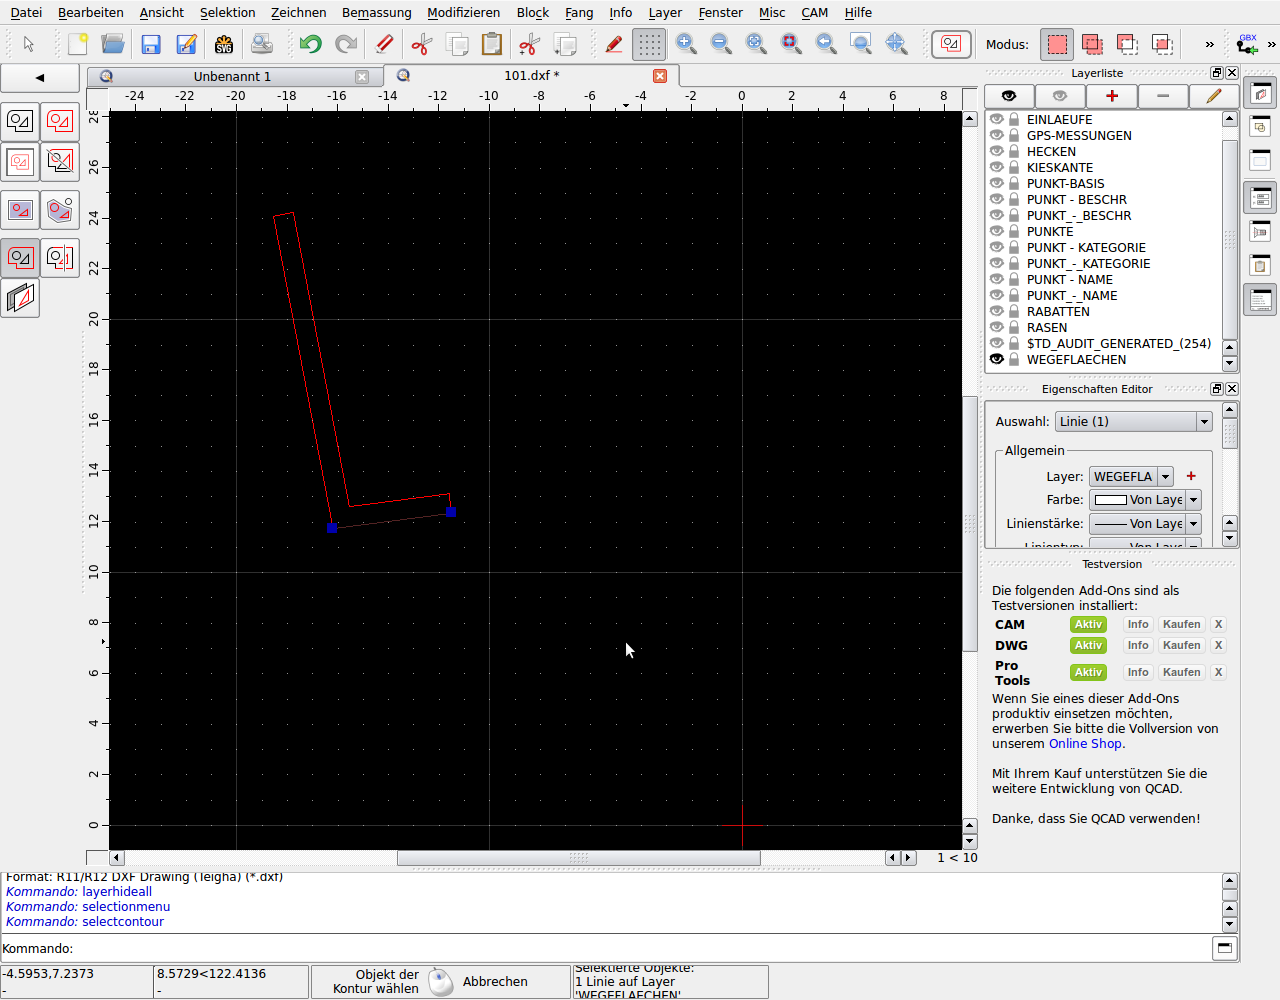This screenshot has height=1000, width=1280.
Task: Click Kaufen button for CAM add-on
Action: pyautogui.click(x=1181, y=625)
